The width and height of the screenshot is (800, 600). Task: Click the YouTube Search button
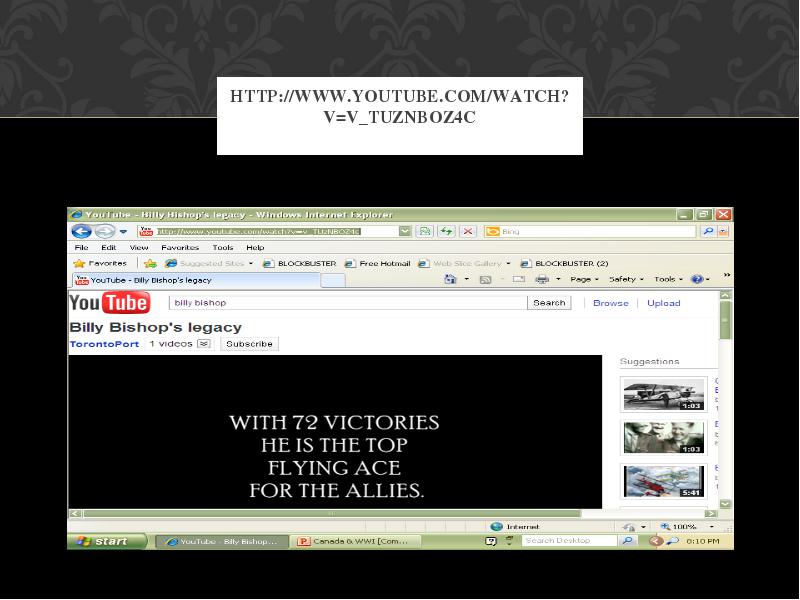tap(549, 303)
